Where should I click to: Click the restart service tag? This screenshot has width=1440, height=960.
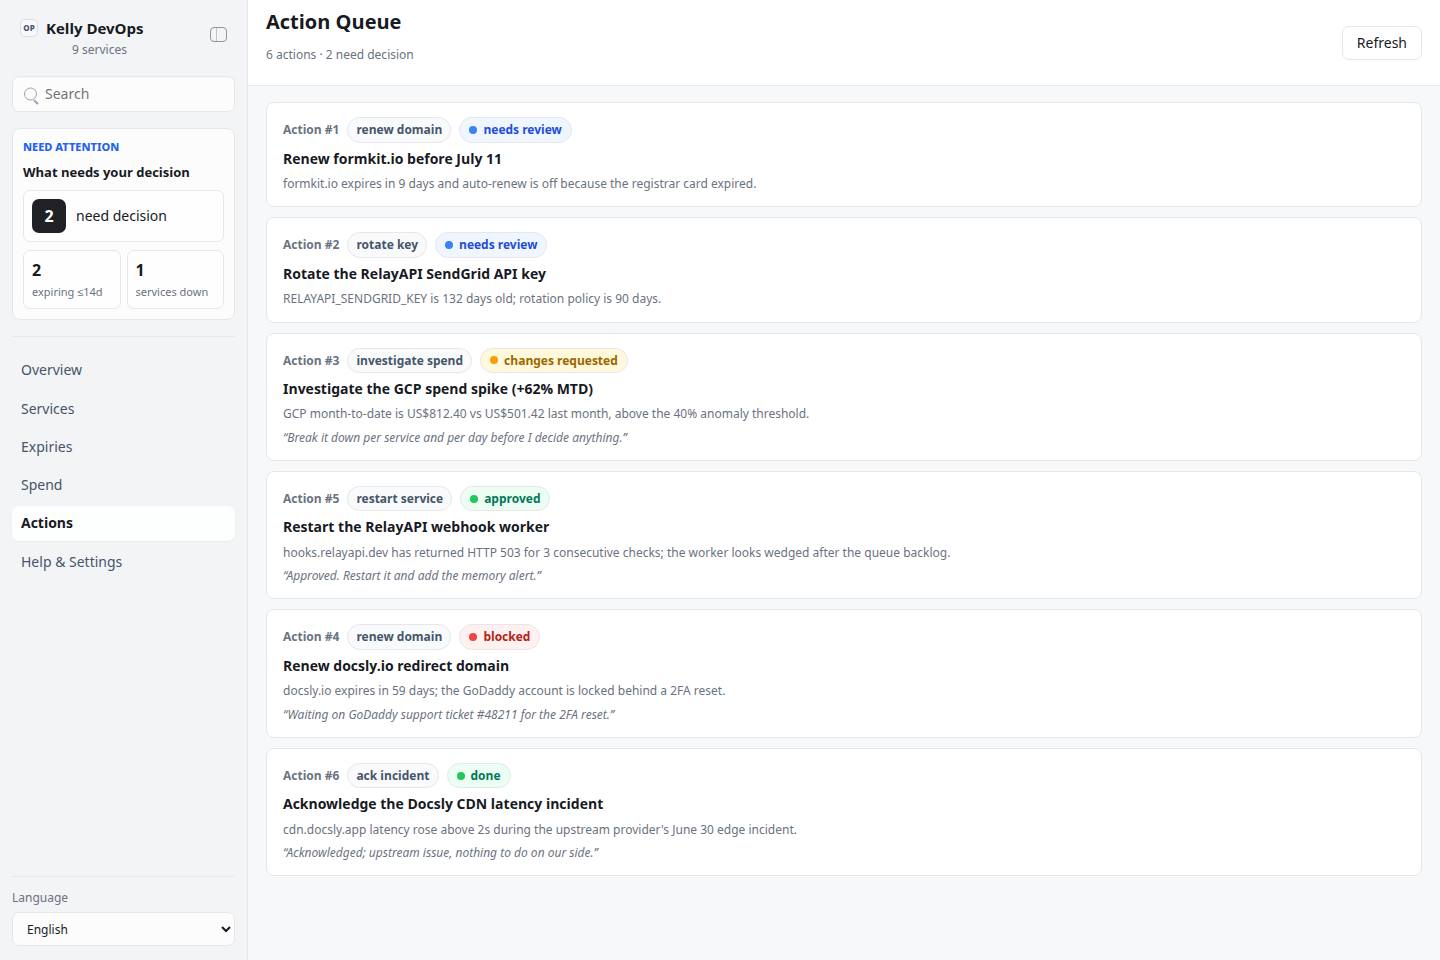[x=400, y=499]
